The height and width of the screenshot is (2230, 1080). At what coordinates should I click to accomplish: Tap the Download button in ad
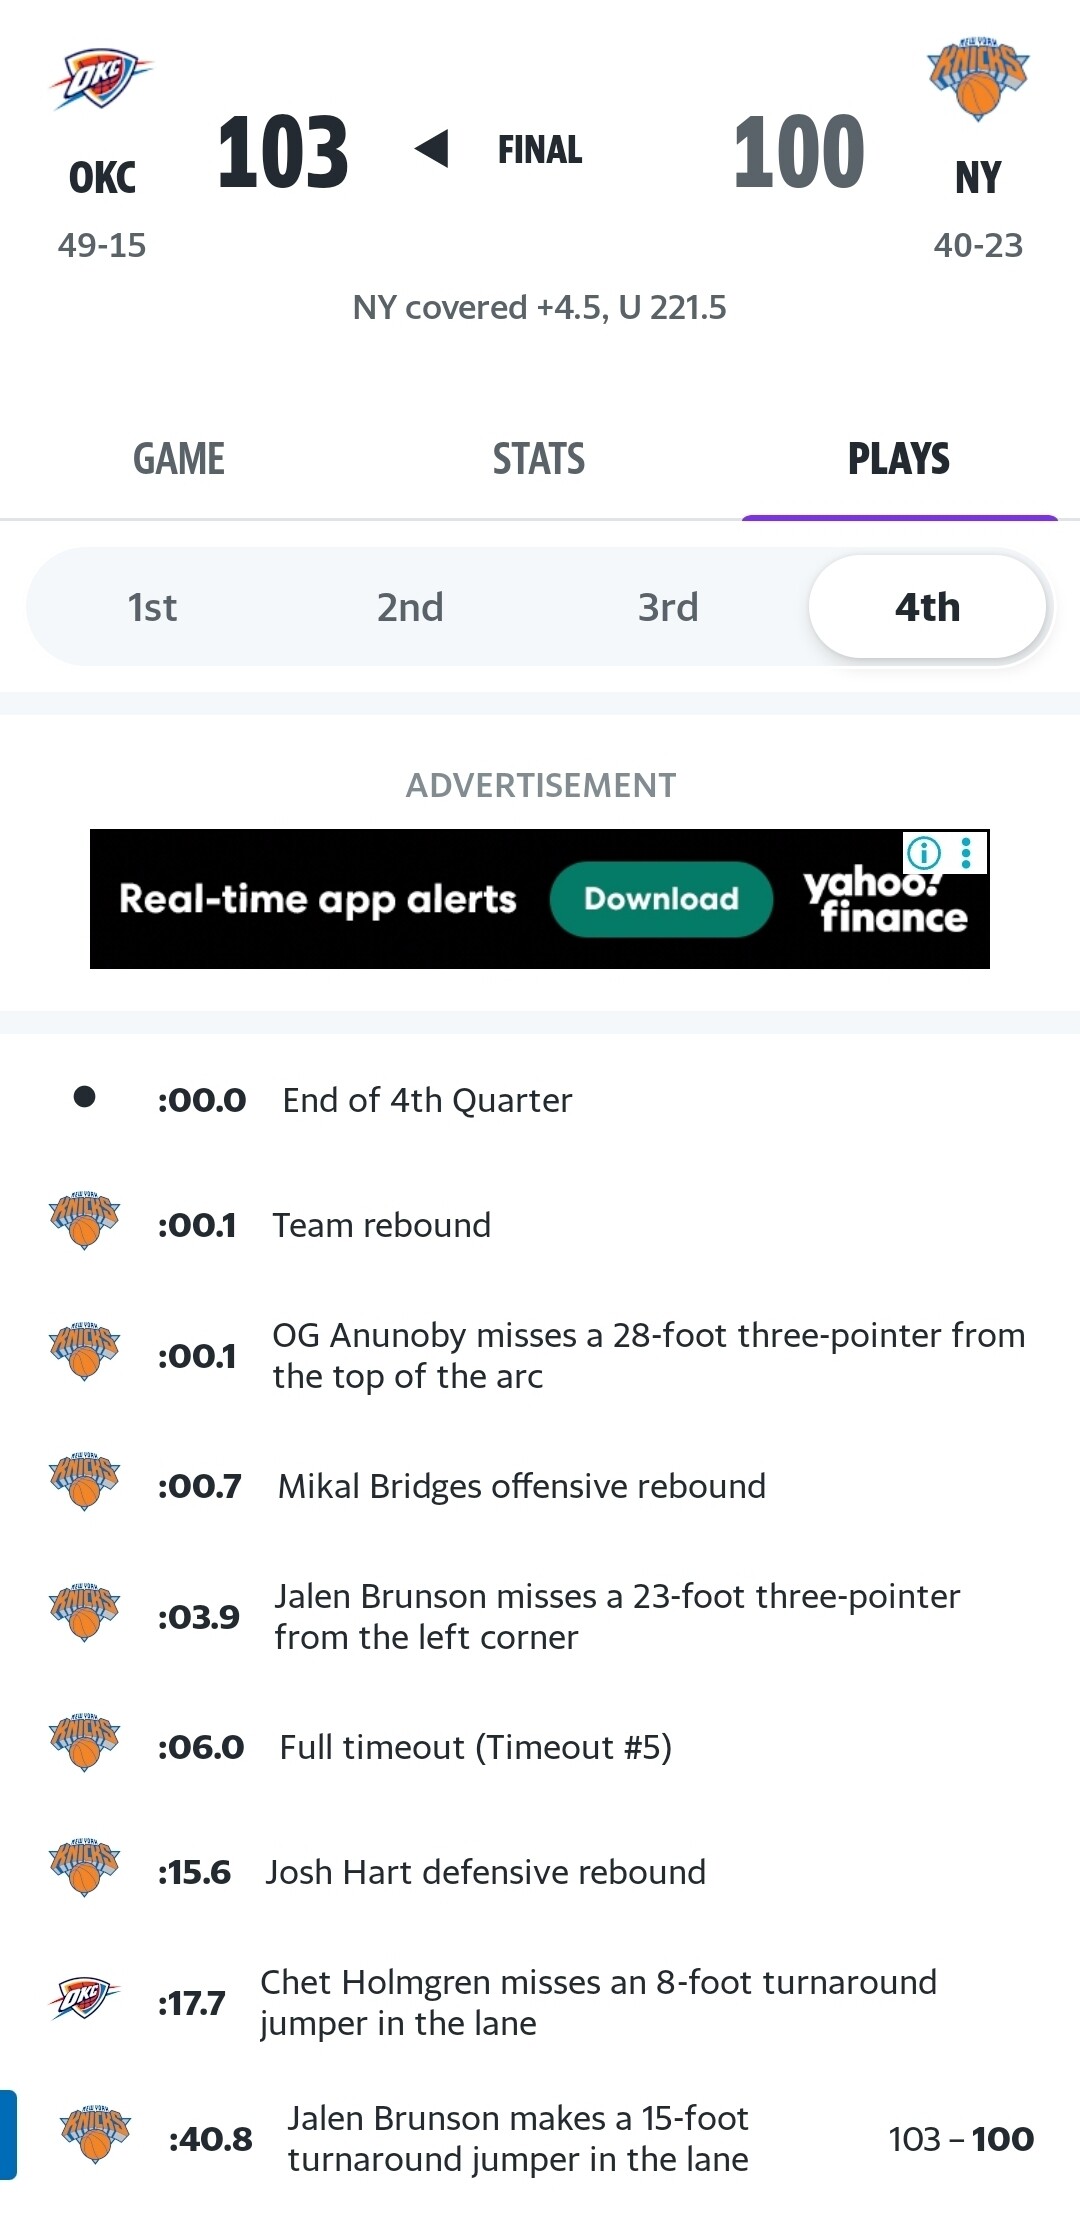pyautogui.click(x=661, y=899)
